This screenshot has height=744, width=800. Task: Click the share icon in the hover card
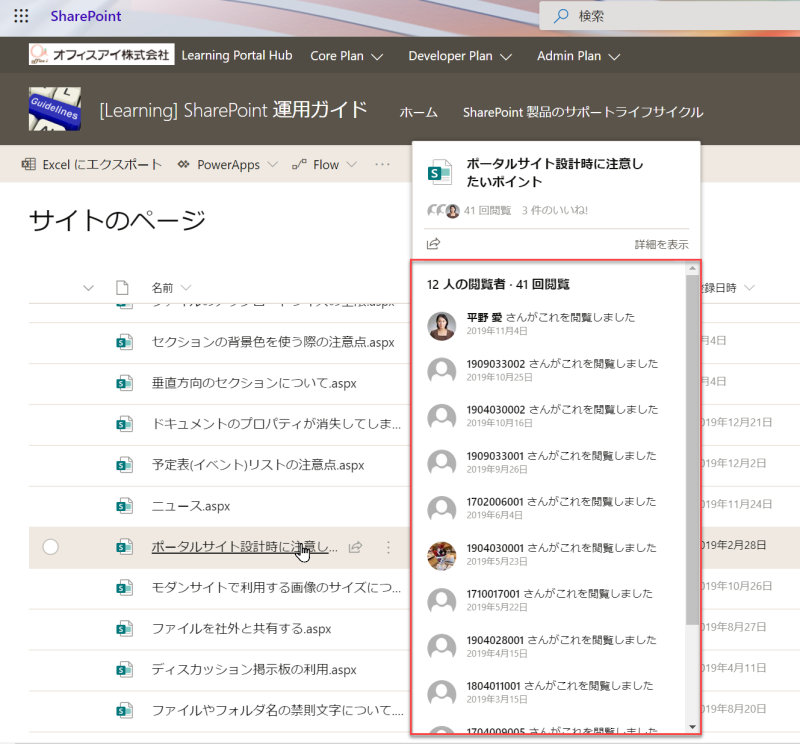click(433, 244)
